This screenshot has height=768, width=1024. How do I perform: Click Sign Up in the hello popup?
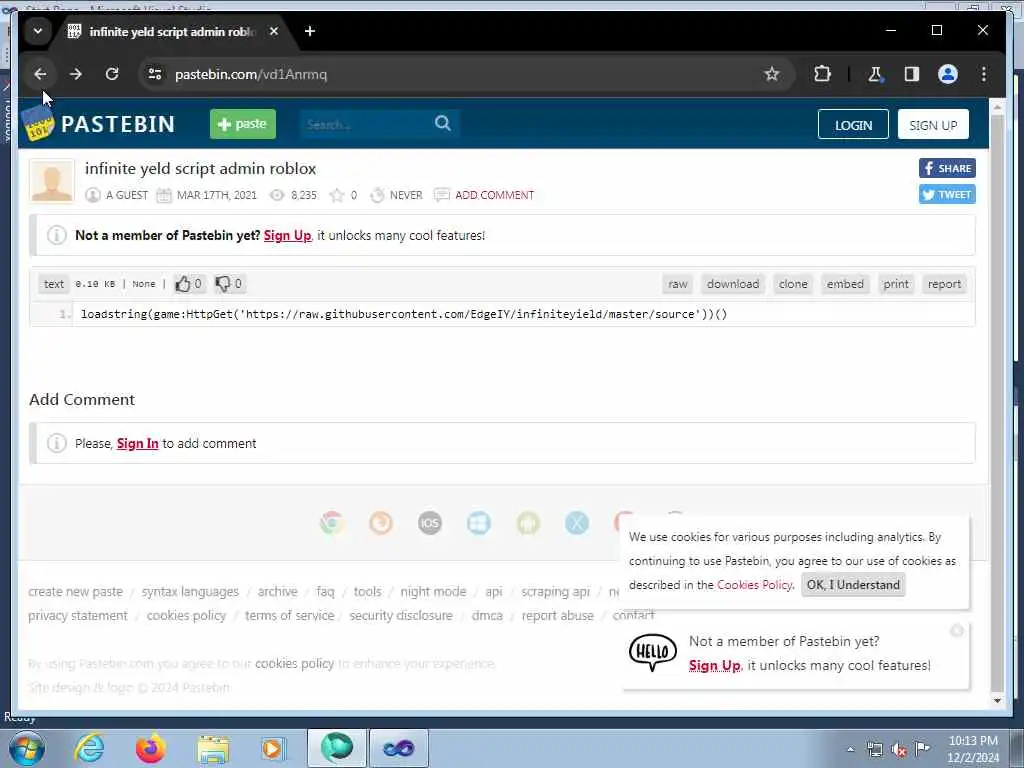[x=714, y=665]
